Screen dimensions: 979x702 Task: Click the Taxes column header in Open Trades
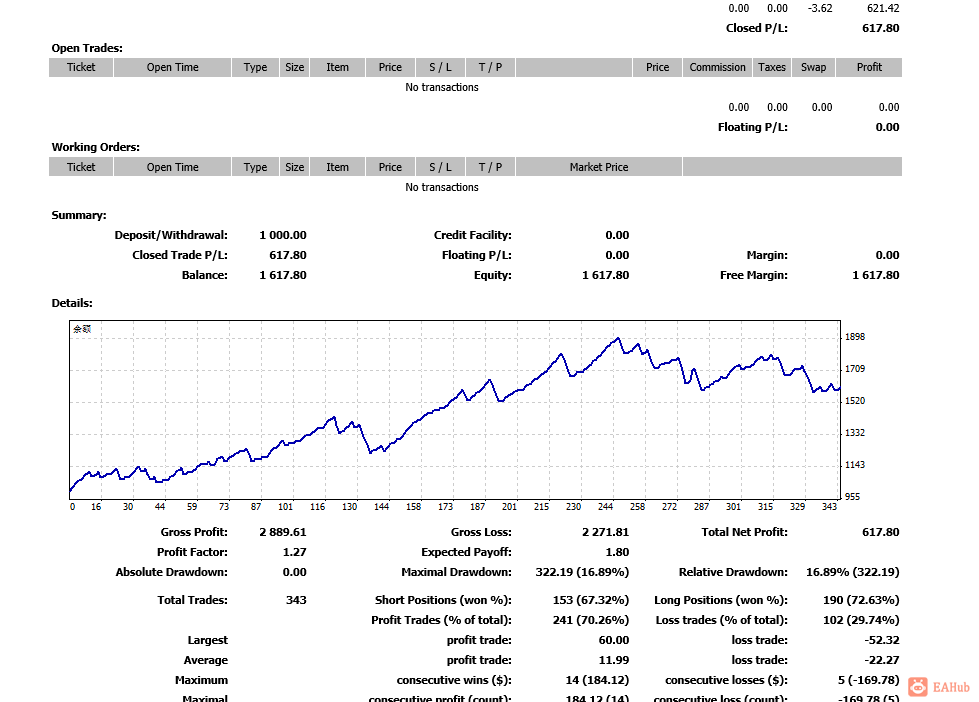772,67
